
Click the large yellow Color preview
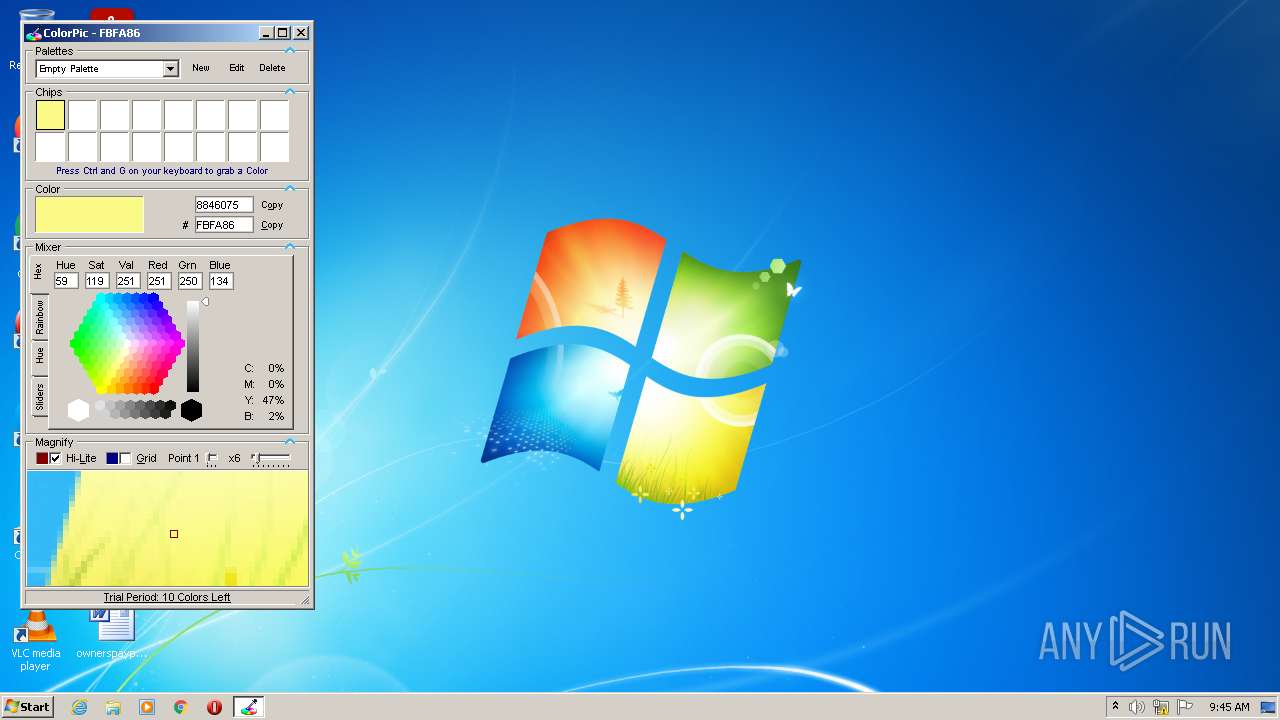[x=90, y=215]
